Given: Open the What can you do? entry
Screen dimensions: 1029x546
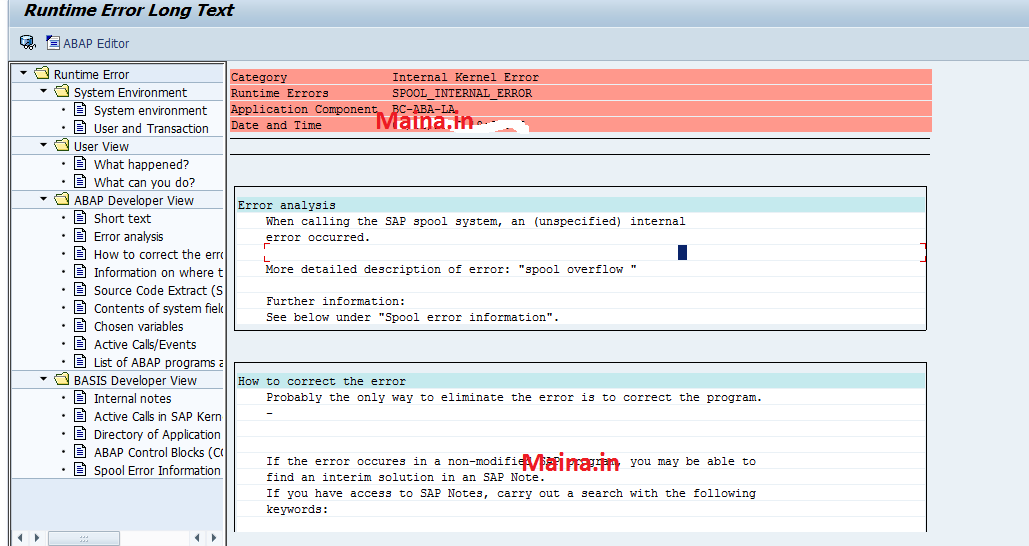Looking at the screenshot, I should point(144,182).
